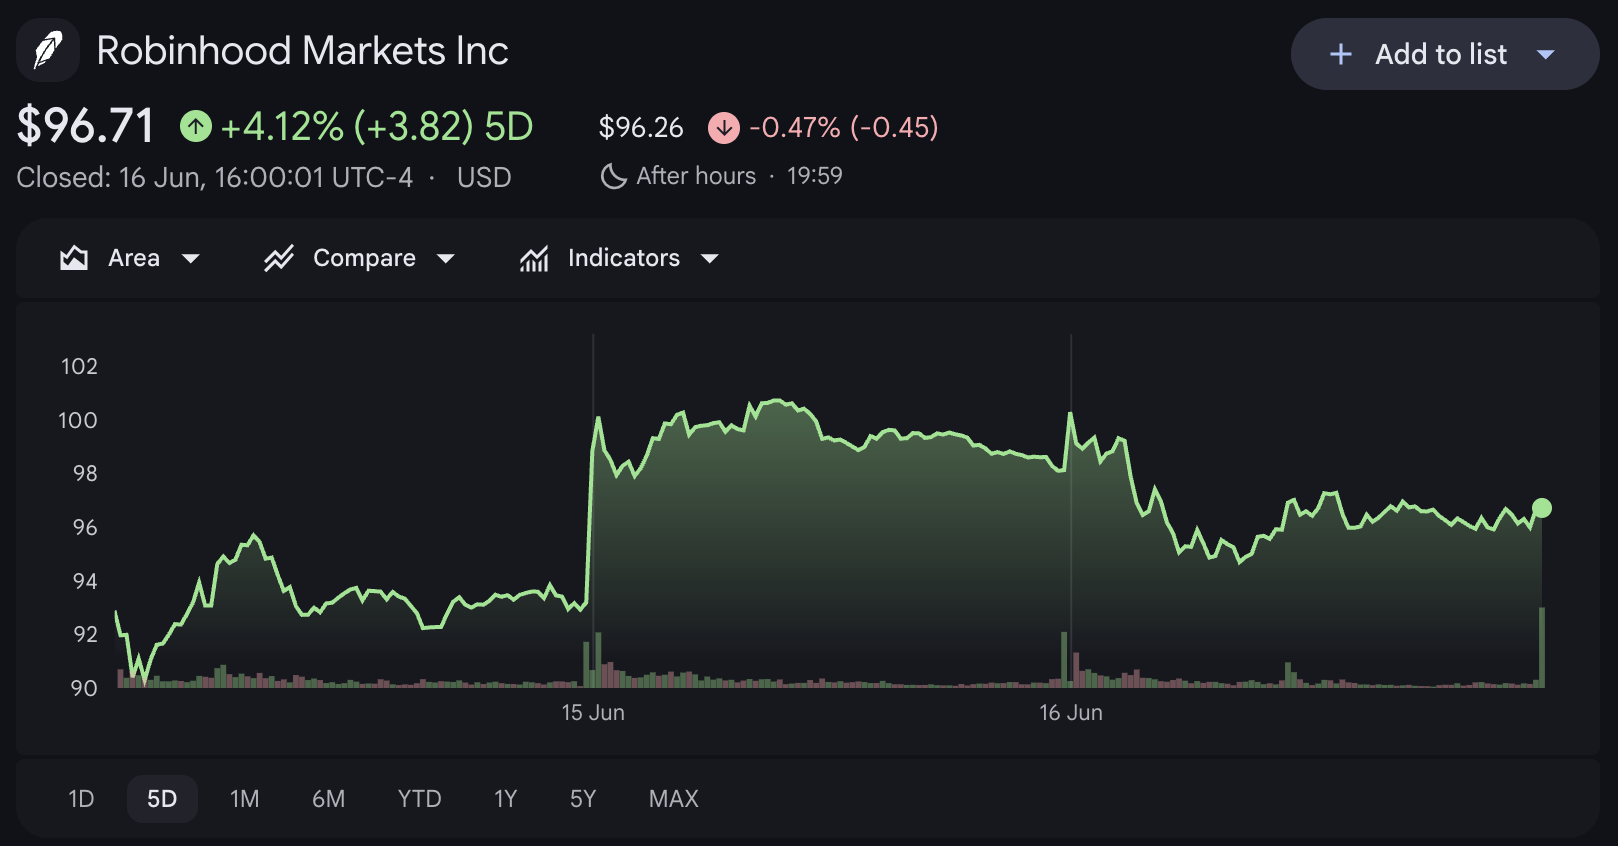The image size is (1618, 846).
Task: Click the Robinhood feather logo icon
Action: pyautogui.click(x=48, y=50)
